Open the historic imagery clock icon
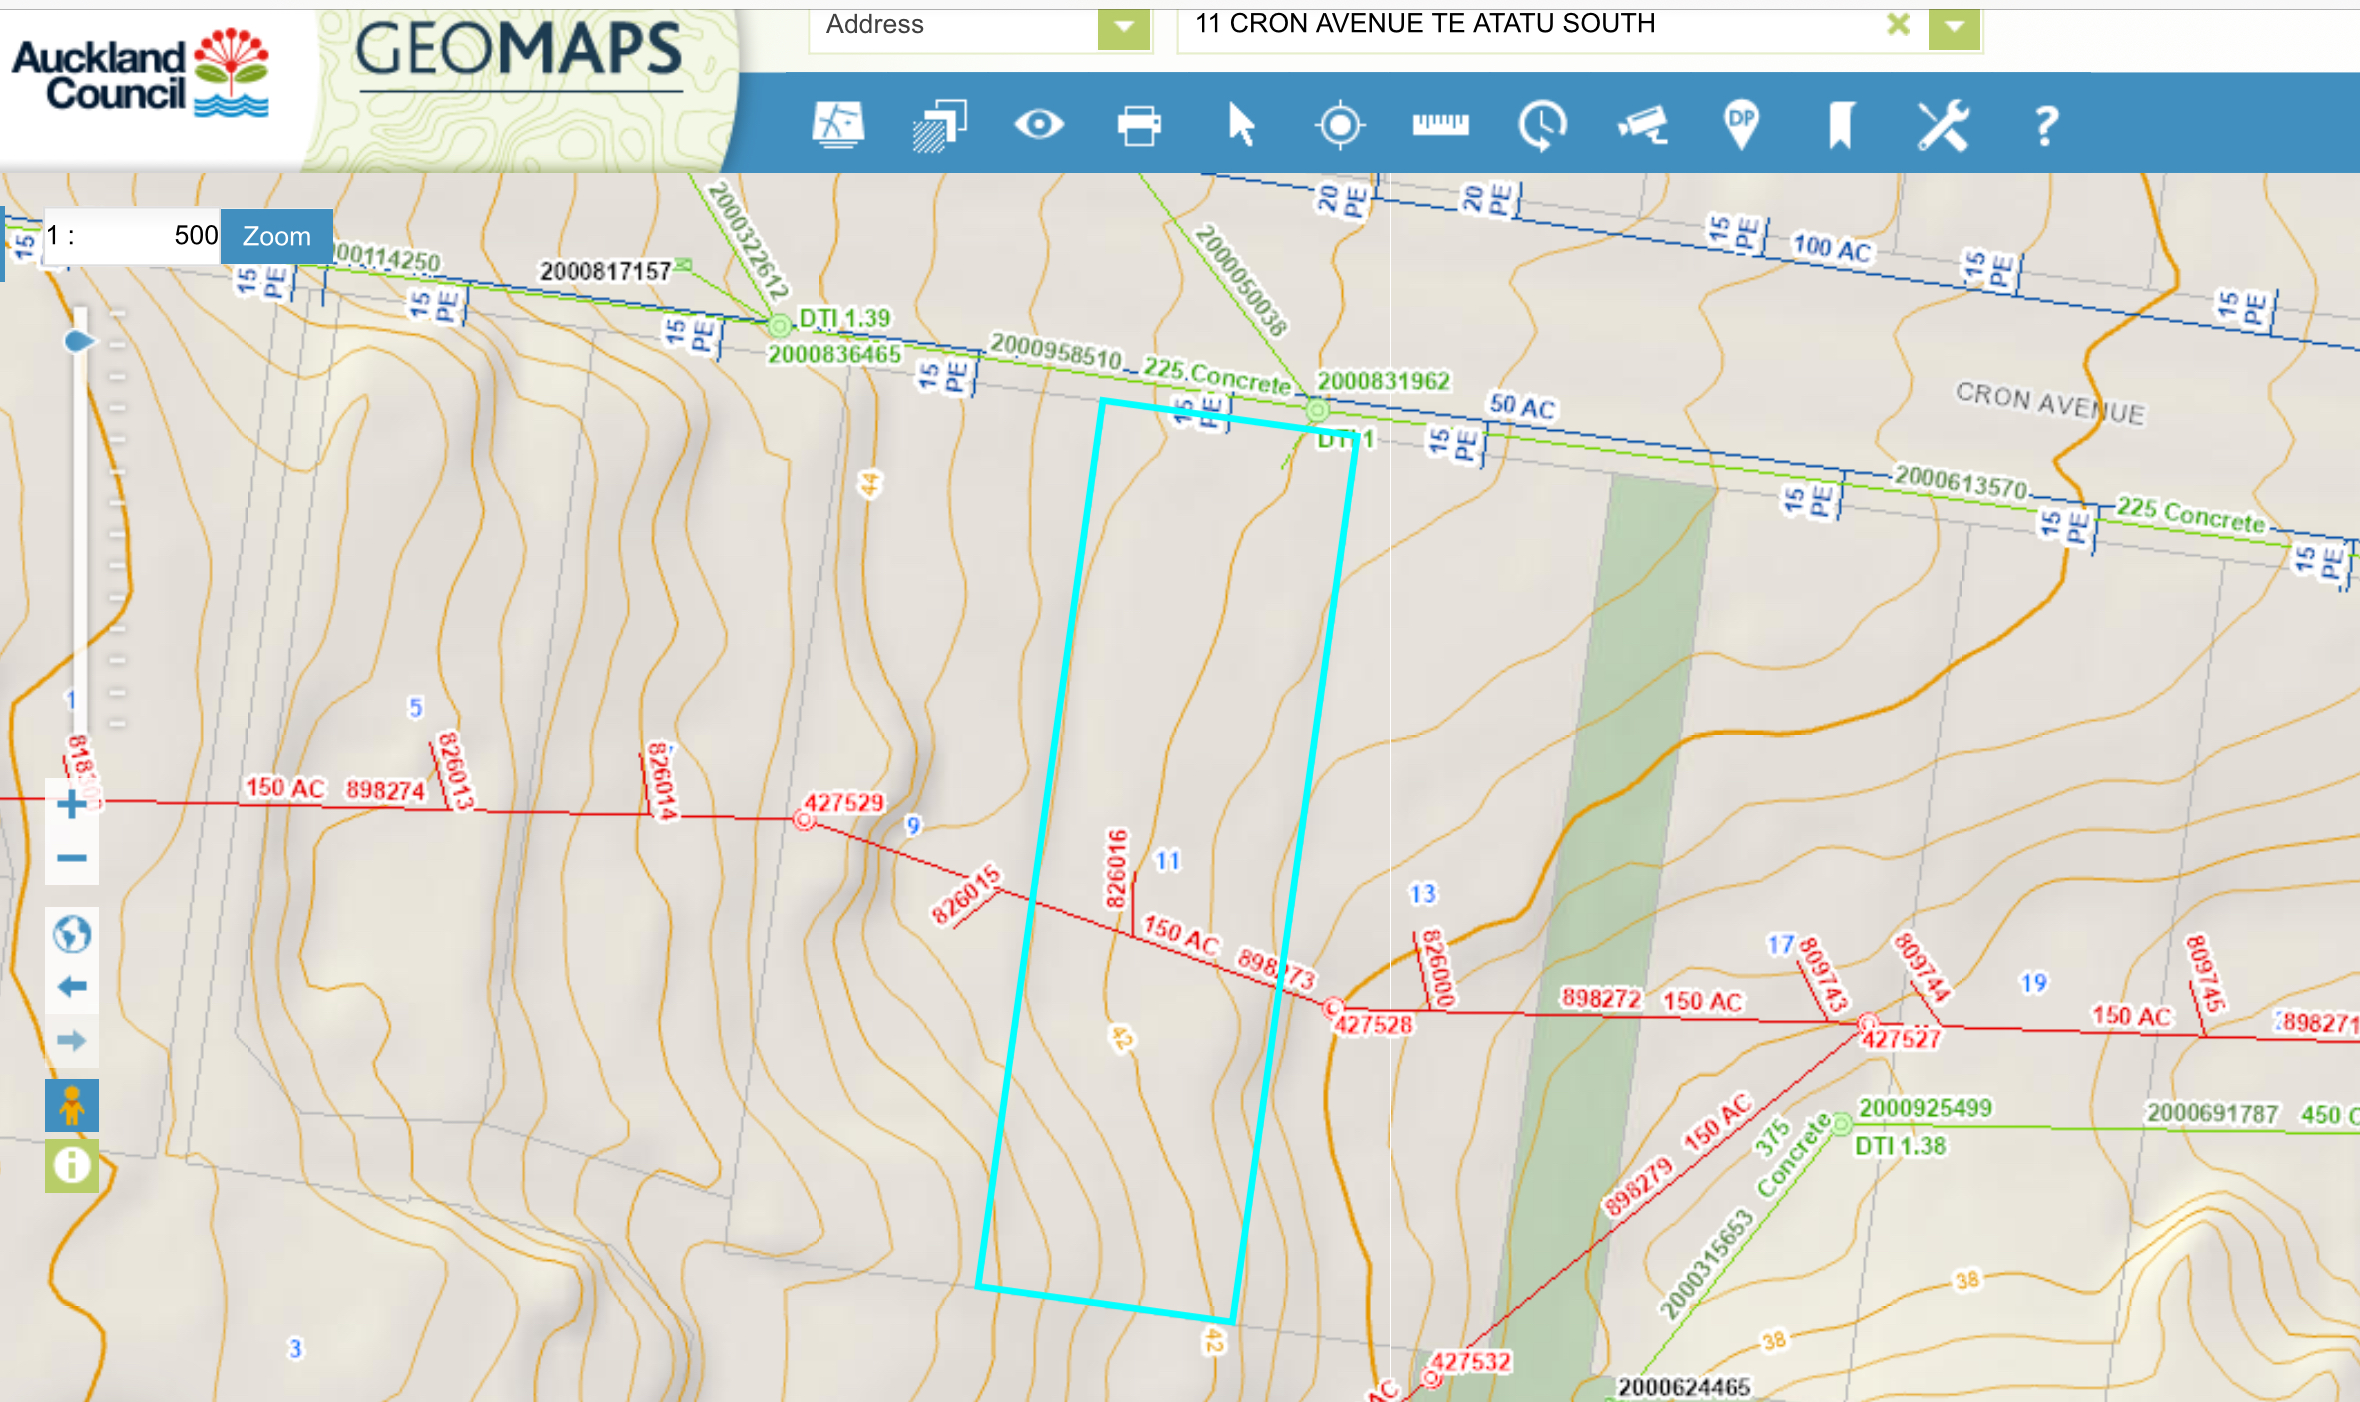 tap(1541, 125)
